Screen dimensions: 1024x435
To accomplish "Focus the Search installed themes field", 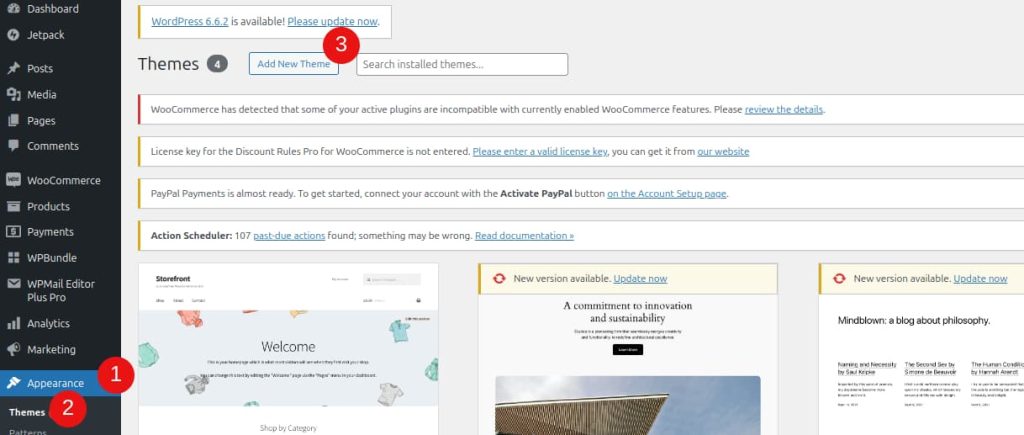I will (462, 64).
